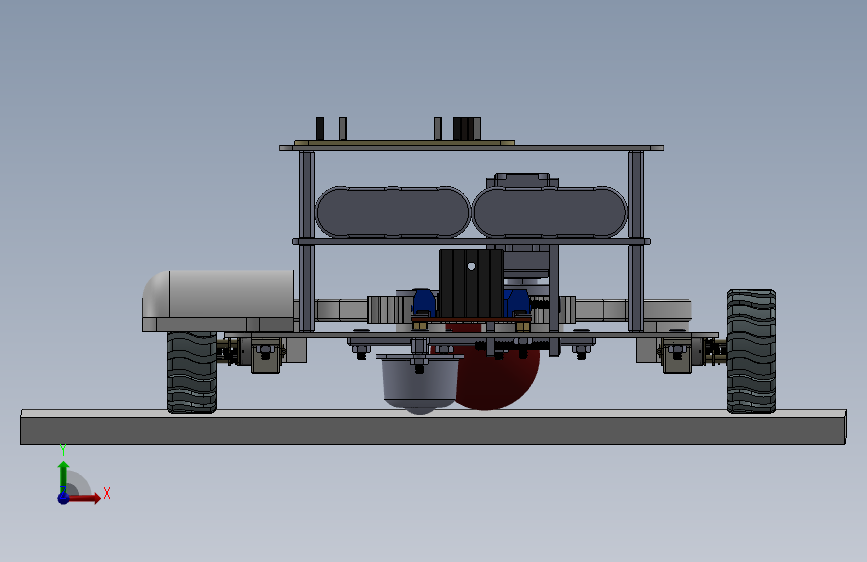Select the ribbed black connector on the top board

tap(467, 128)
